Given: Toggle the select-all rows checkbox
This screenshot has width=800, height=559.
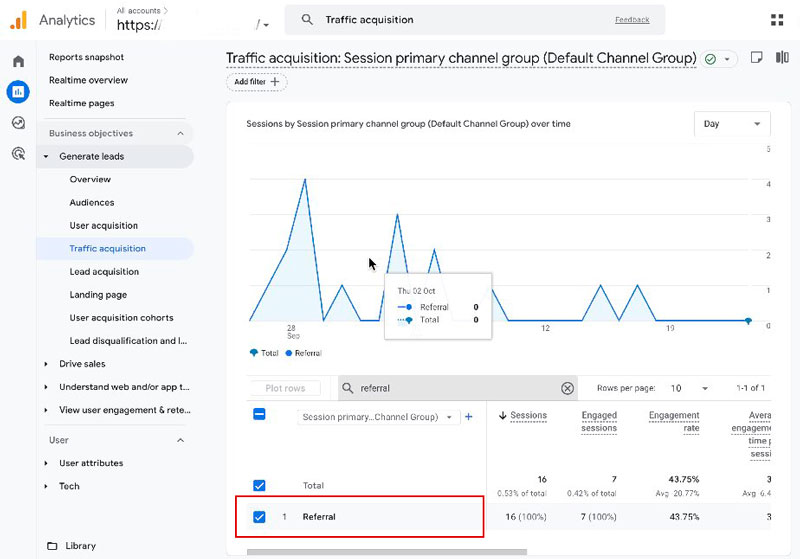Looking at the screenshot, I should point(259,414).
